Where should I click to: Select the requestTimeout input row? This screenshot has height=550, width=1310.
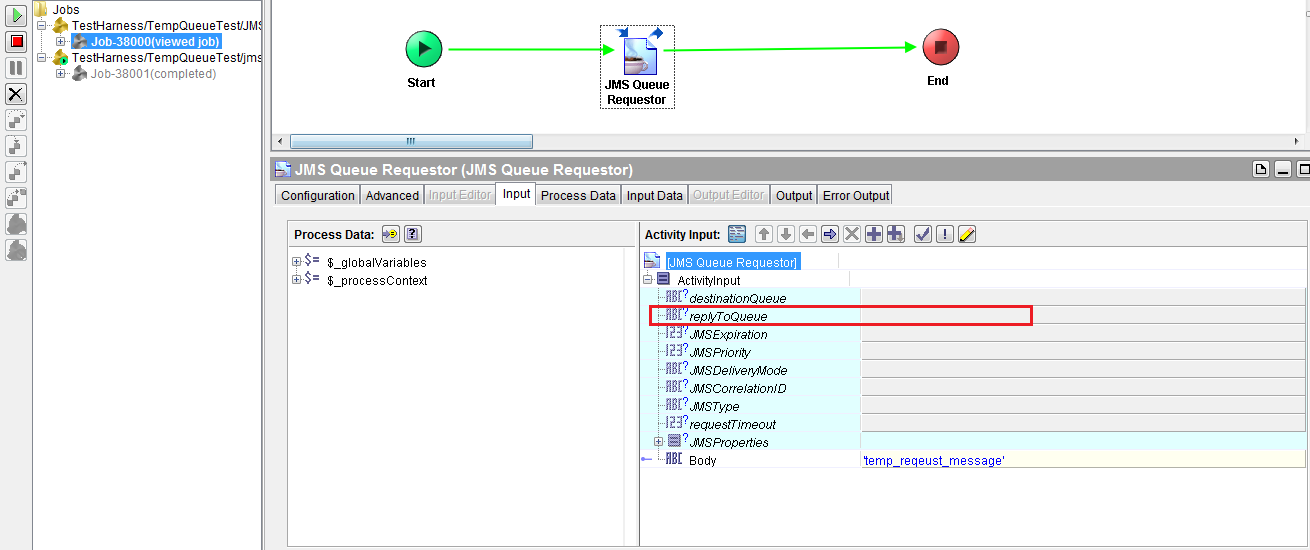pyautogui.click(x=732, y=424)
